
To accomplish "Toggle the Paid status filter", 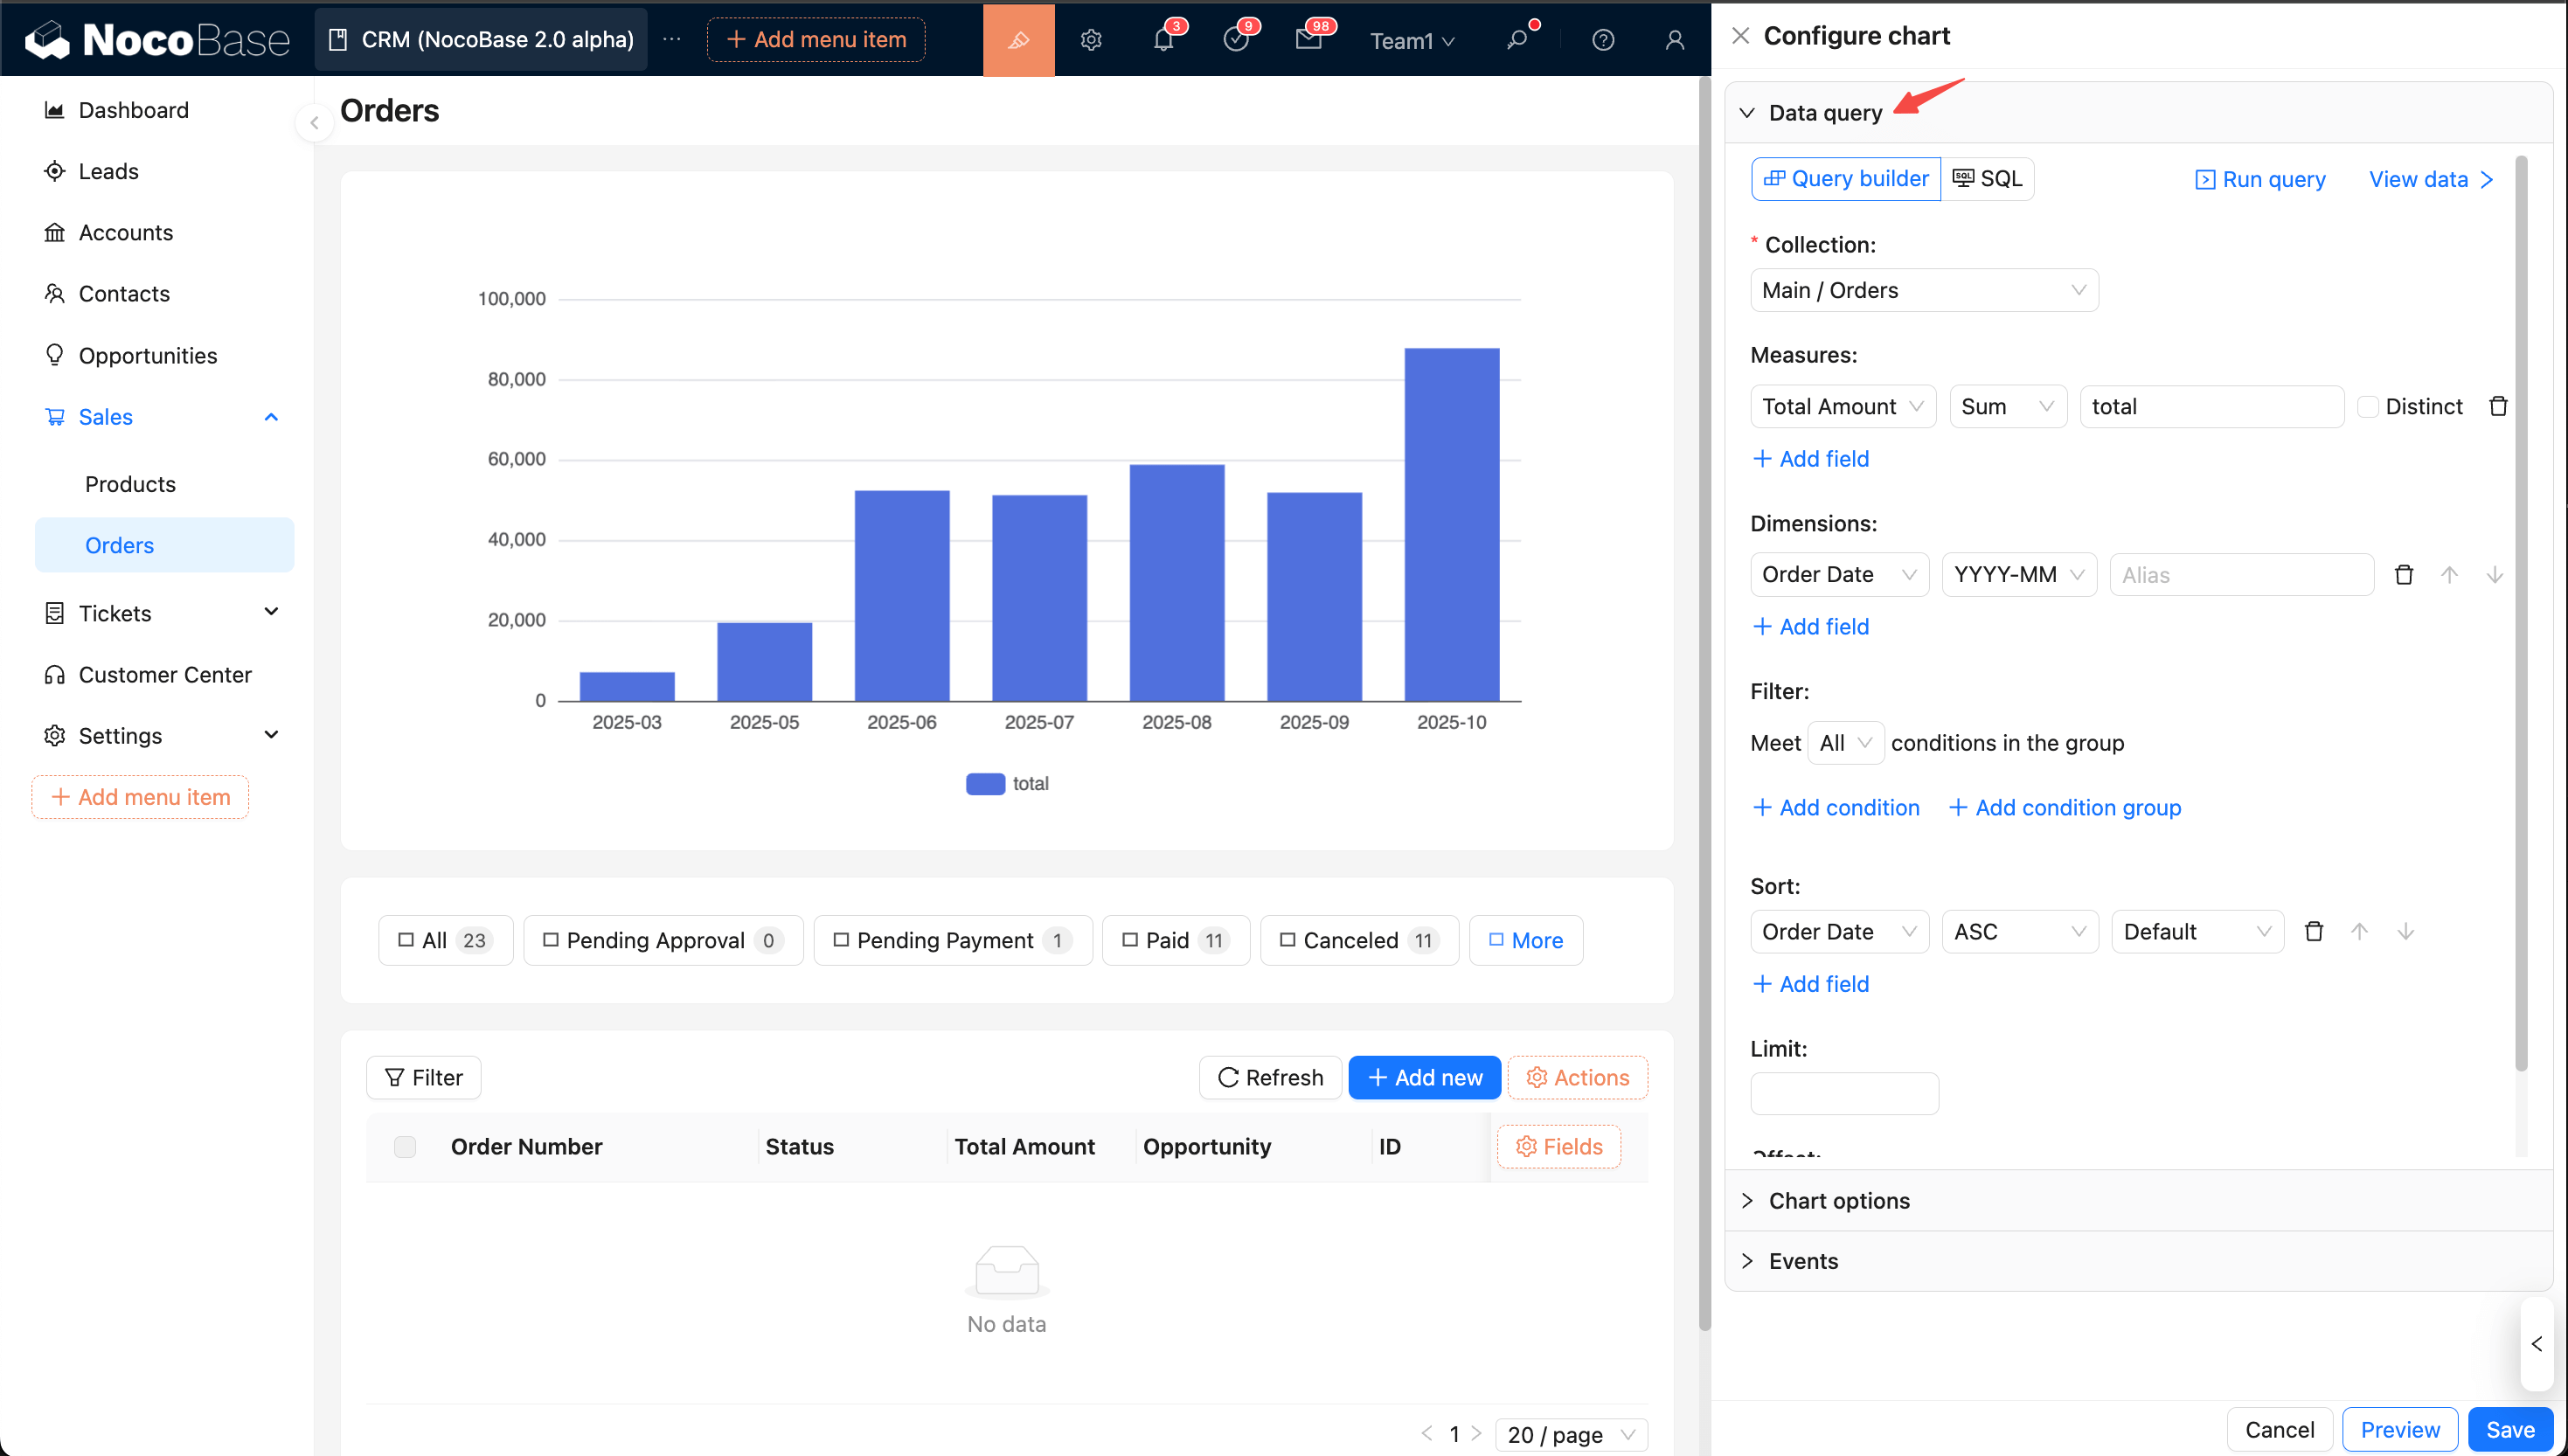I will [1175, 940].
